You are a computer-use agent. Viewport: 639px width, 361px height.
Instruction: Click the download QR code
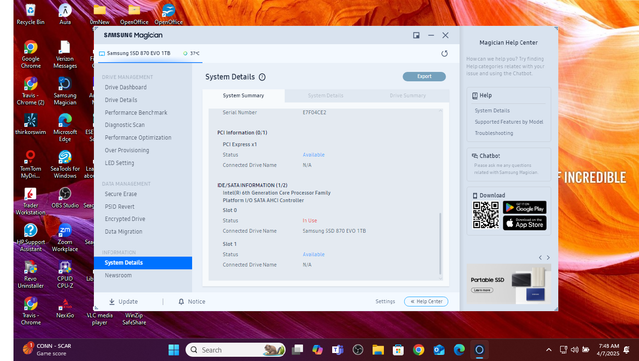[x=485, y=215]
